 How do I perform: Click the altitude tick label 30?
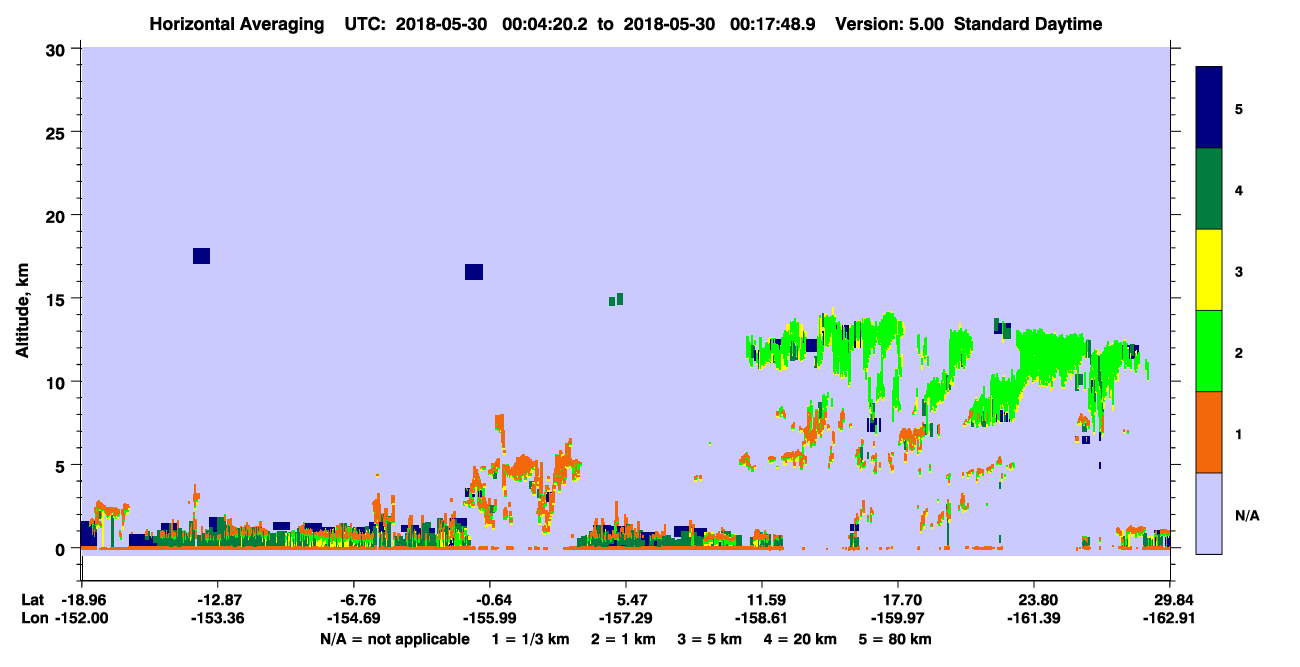pos(58,49)
